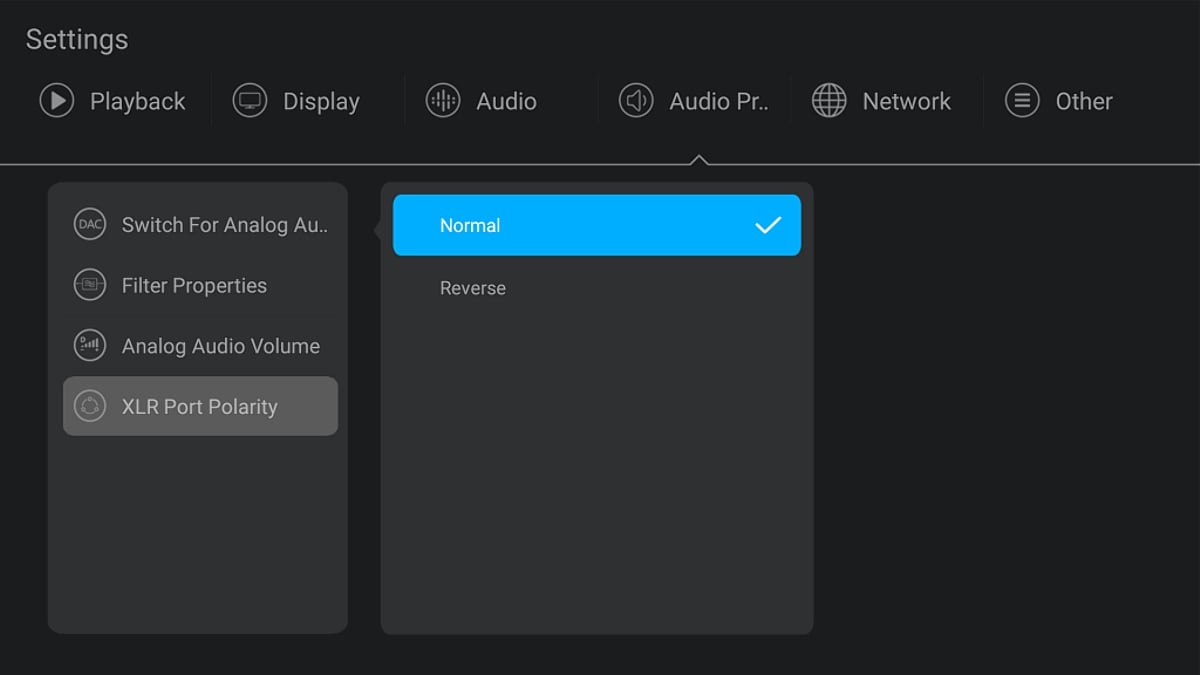Click the checkmark on Normal
The width and height of the screenshot is (1200, 675).
tap(768, 226)
